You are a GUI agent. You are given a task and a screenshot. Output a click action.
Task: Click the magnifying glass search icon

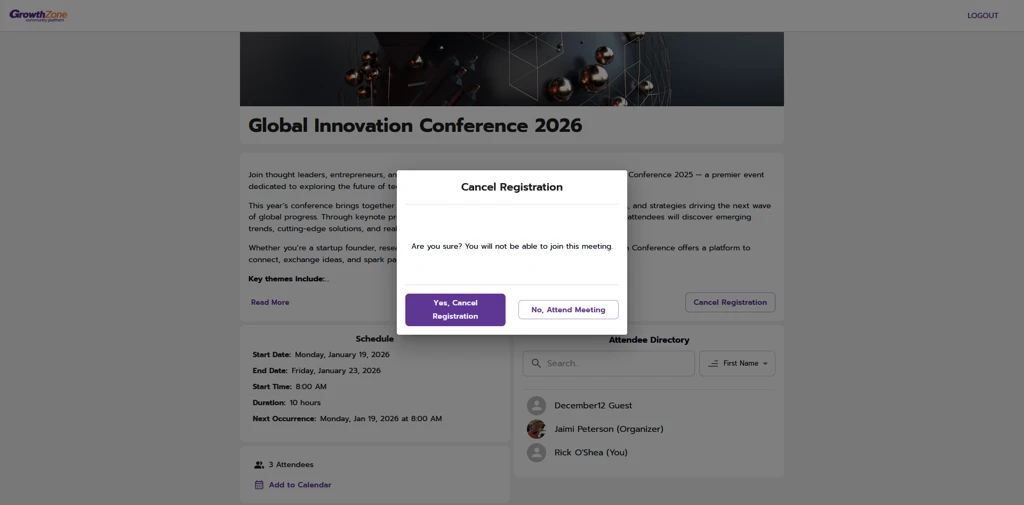pyautogui.click(x=536, y=363)
